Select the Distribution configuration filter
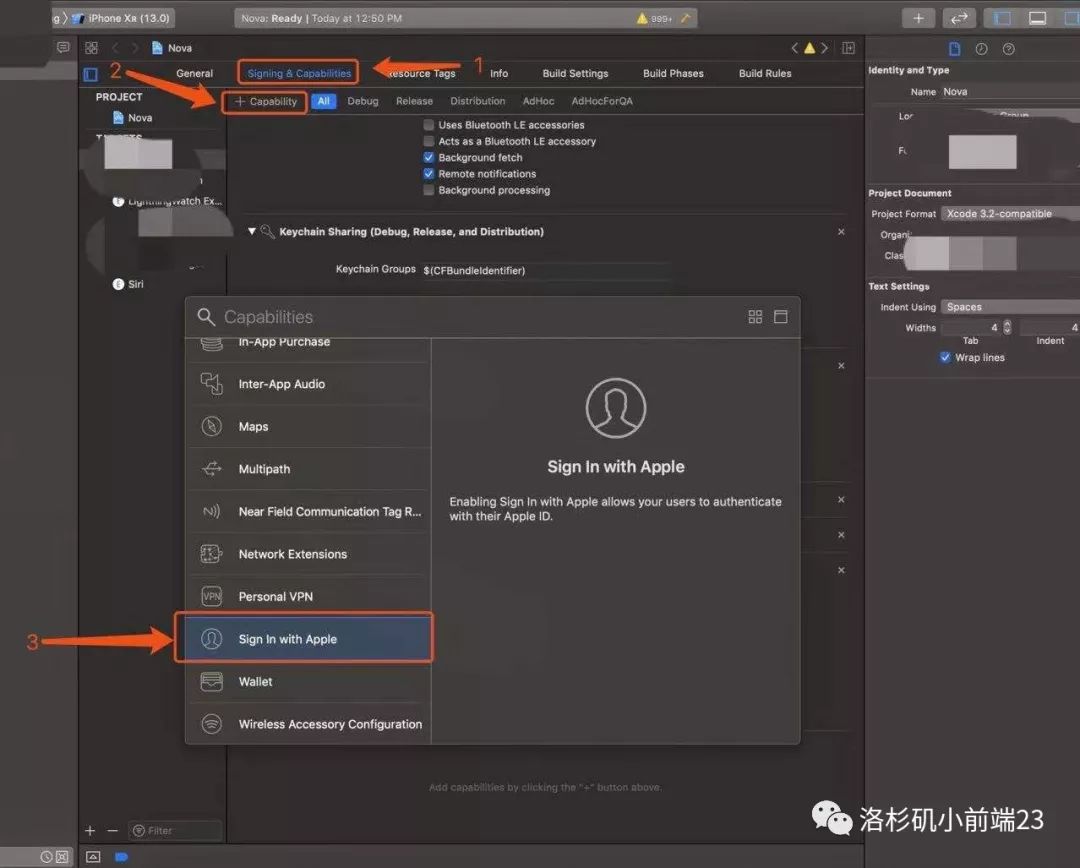The height and width of the screenshot is (868, 1080). tap(477, 101)
